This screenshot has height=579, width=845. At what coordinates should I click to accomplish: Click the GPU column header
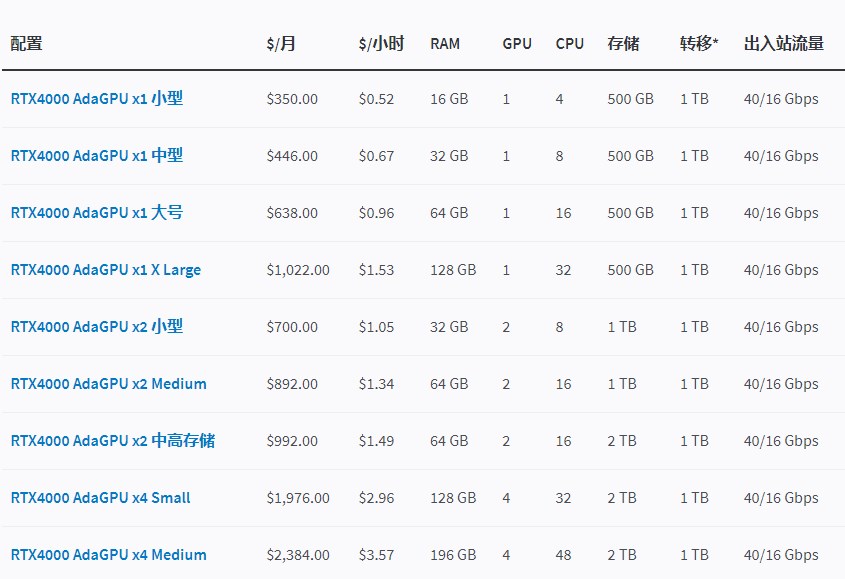(517, 44)
